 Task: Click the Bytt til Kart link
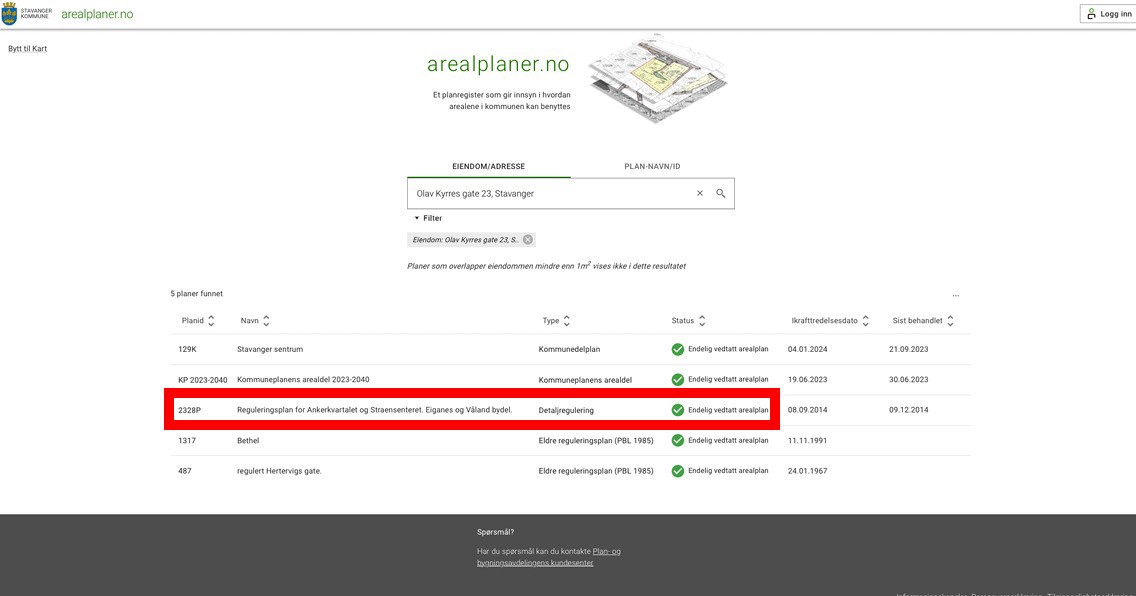click(x=28, y=49)
